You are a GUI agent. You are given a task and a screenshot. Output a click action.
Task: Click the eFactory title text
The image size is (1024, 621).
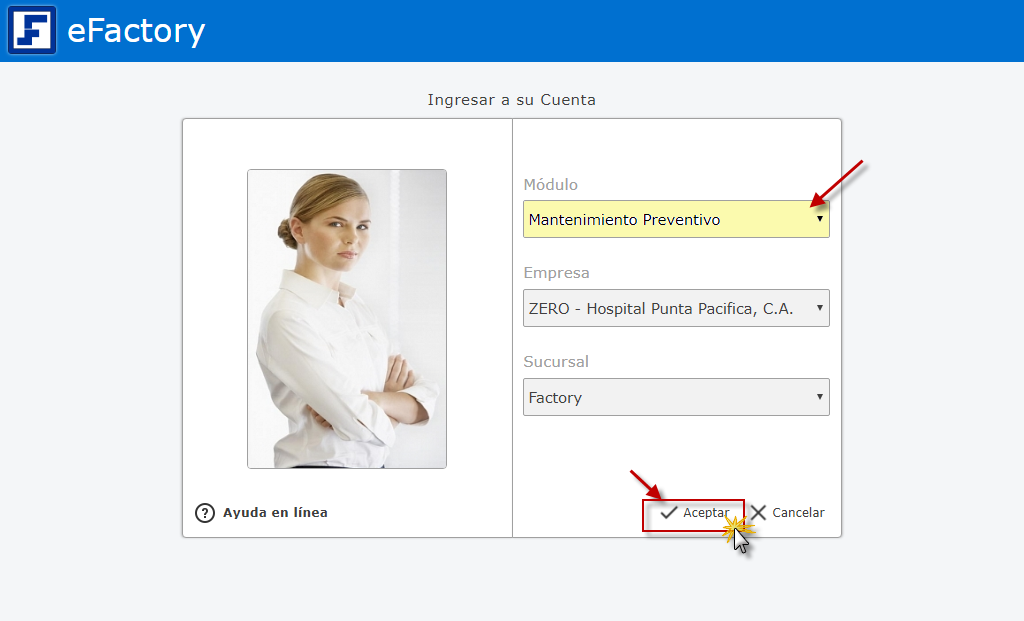point(136,31)
